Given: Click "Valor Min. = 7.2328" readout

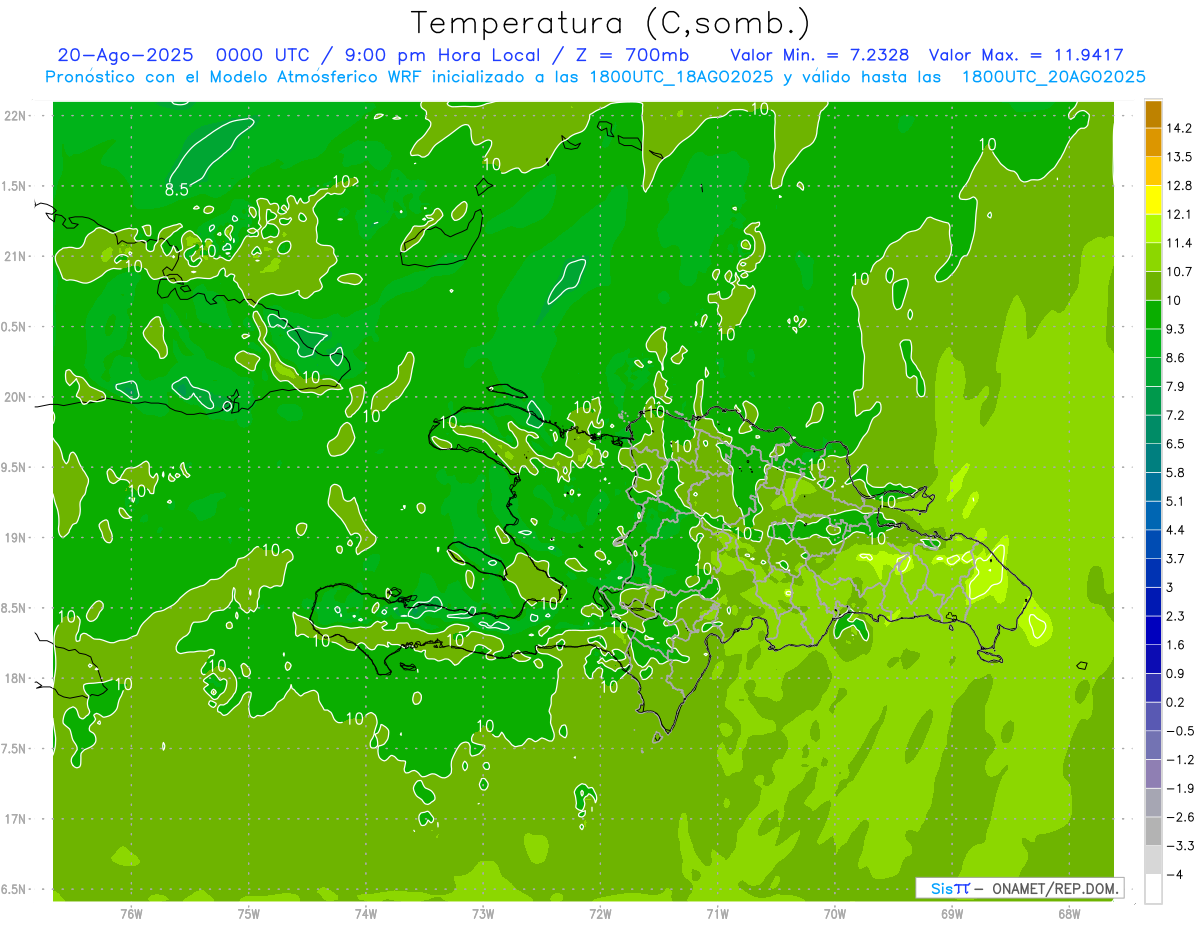Looking at the screenshot, I should 820,55.
